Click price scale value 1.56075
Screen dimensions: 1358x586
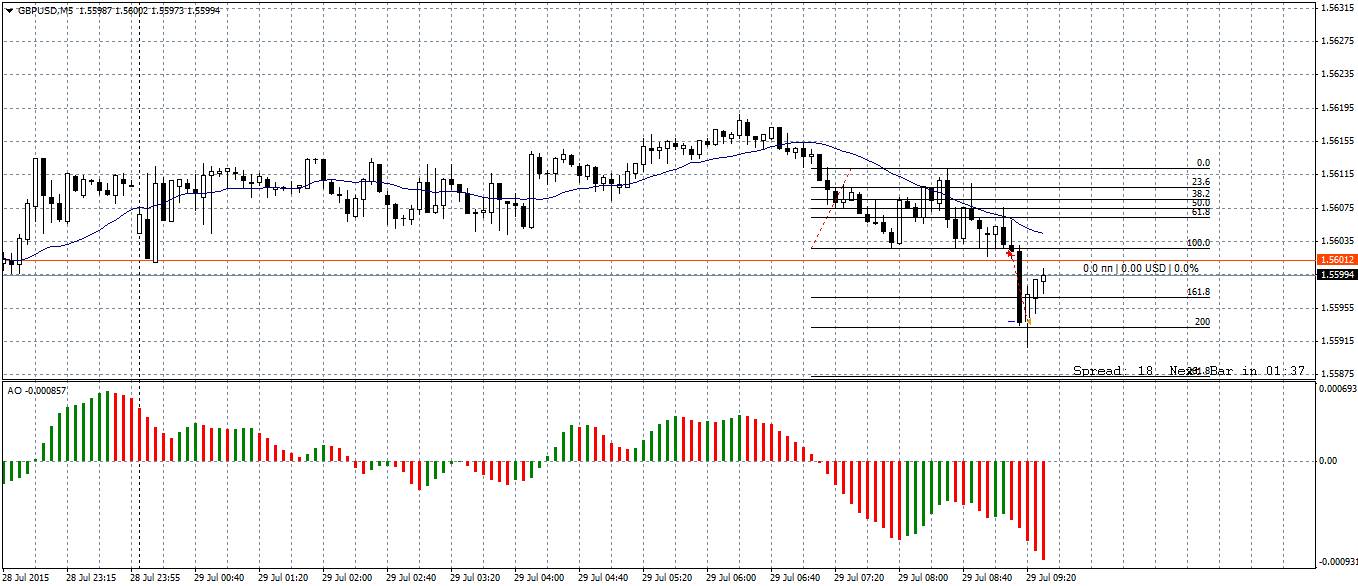1337,208
